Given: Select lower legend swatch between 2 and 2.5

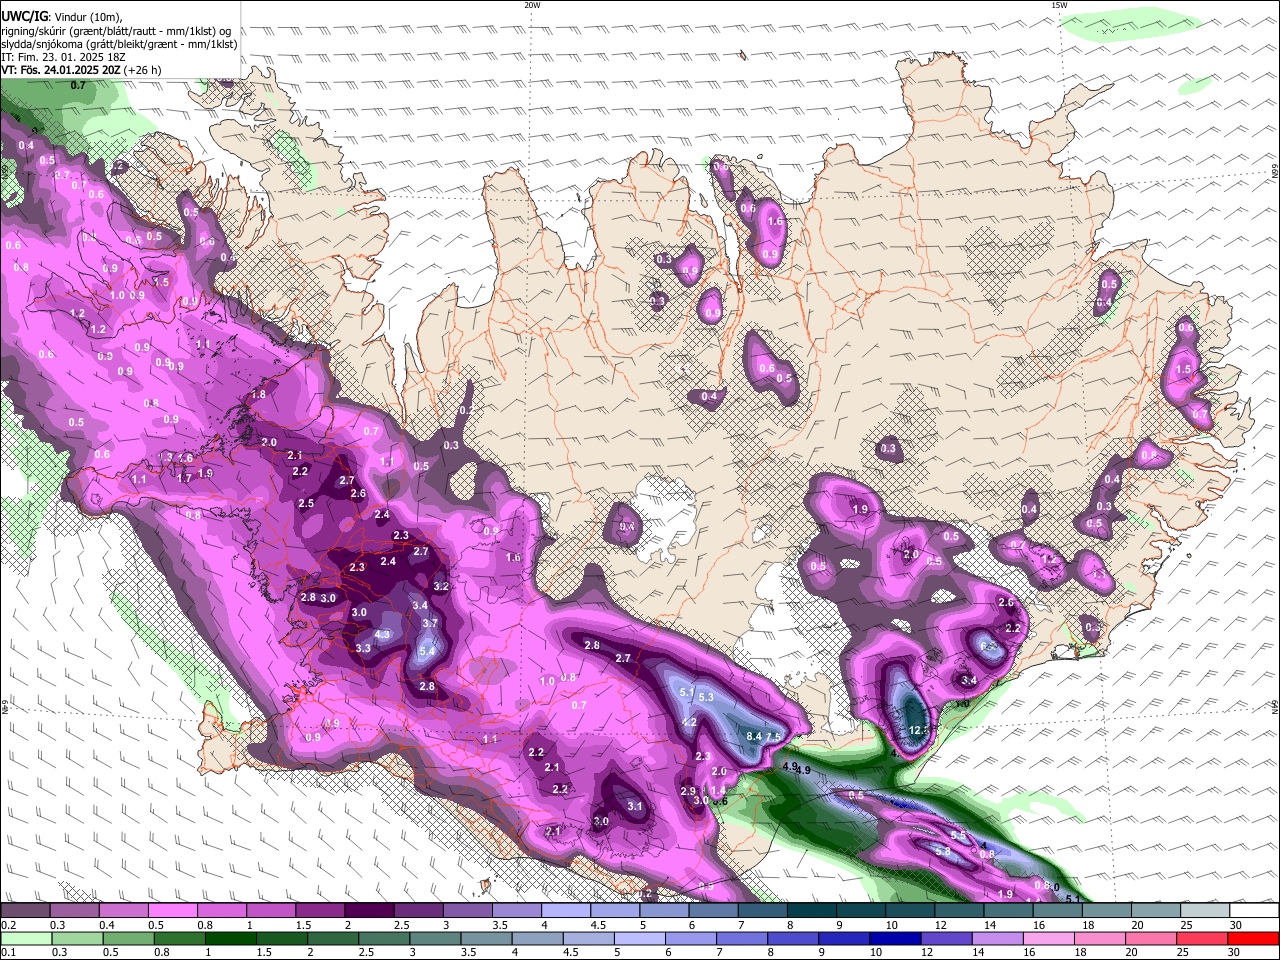Looking at the screenshot, I should tap(335, 938).
